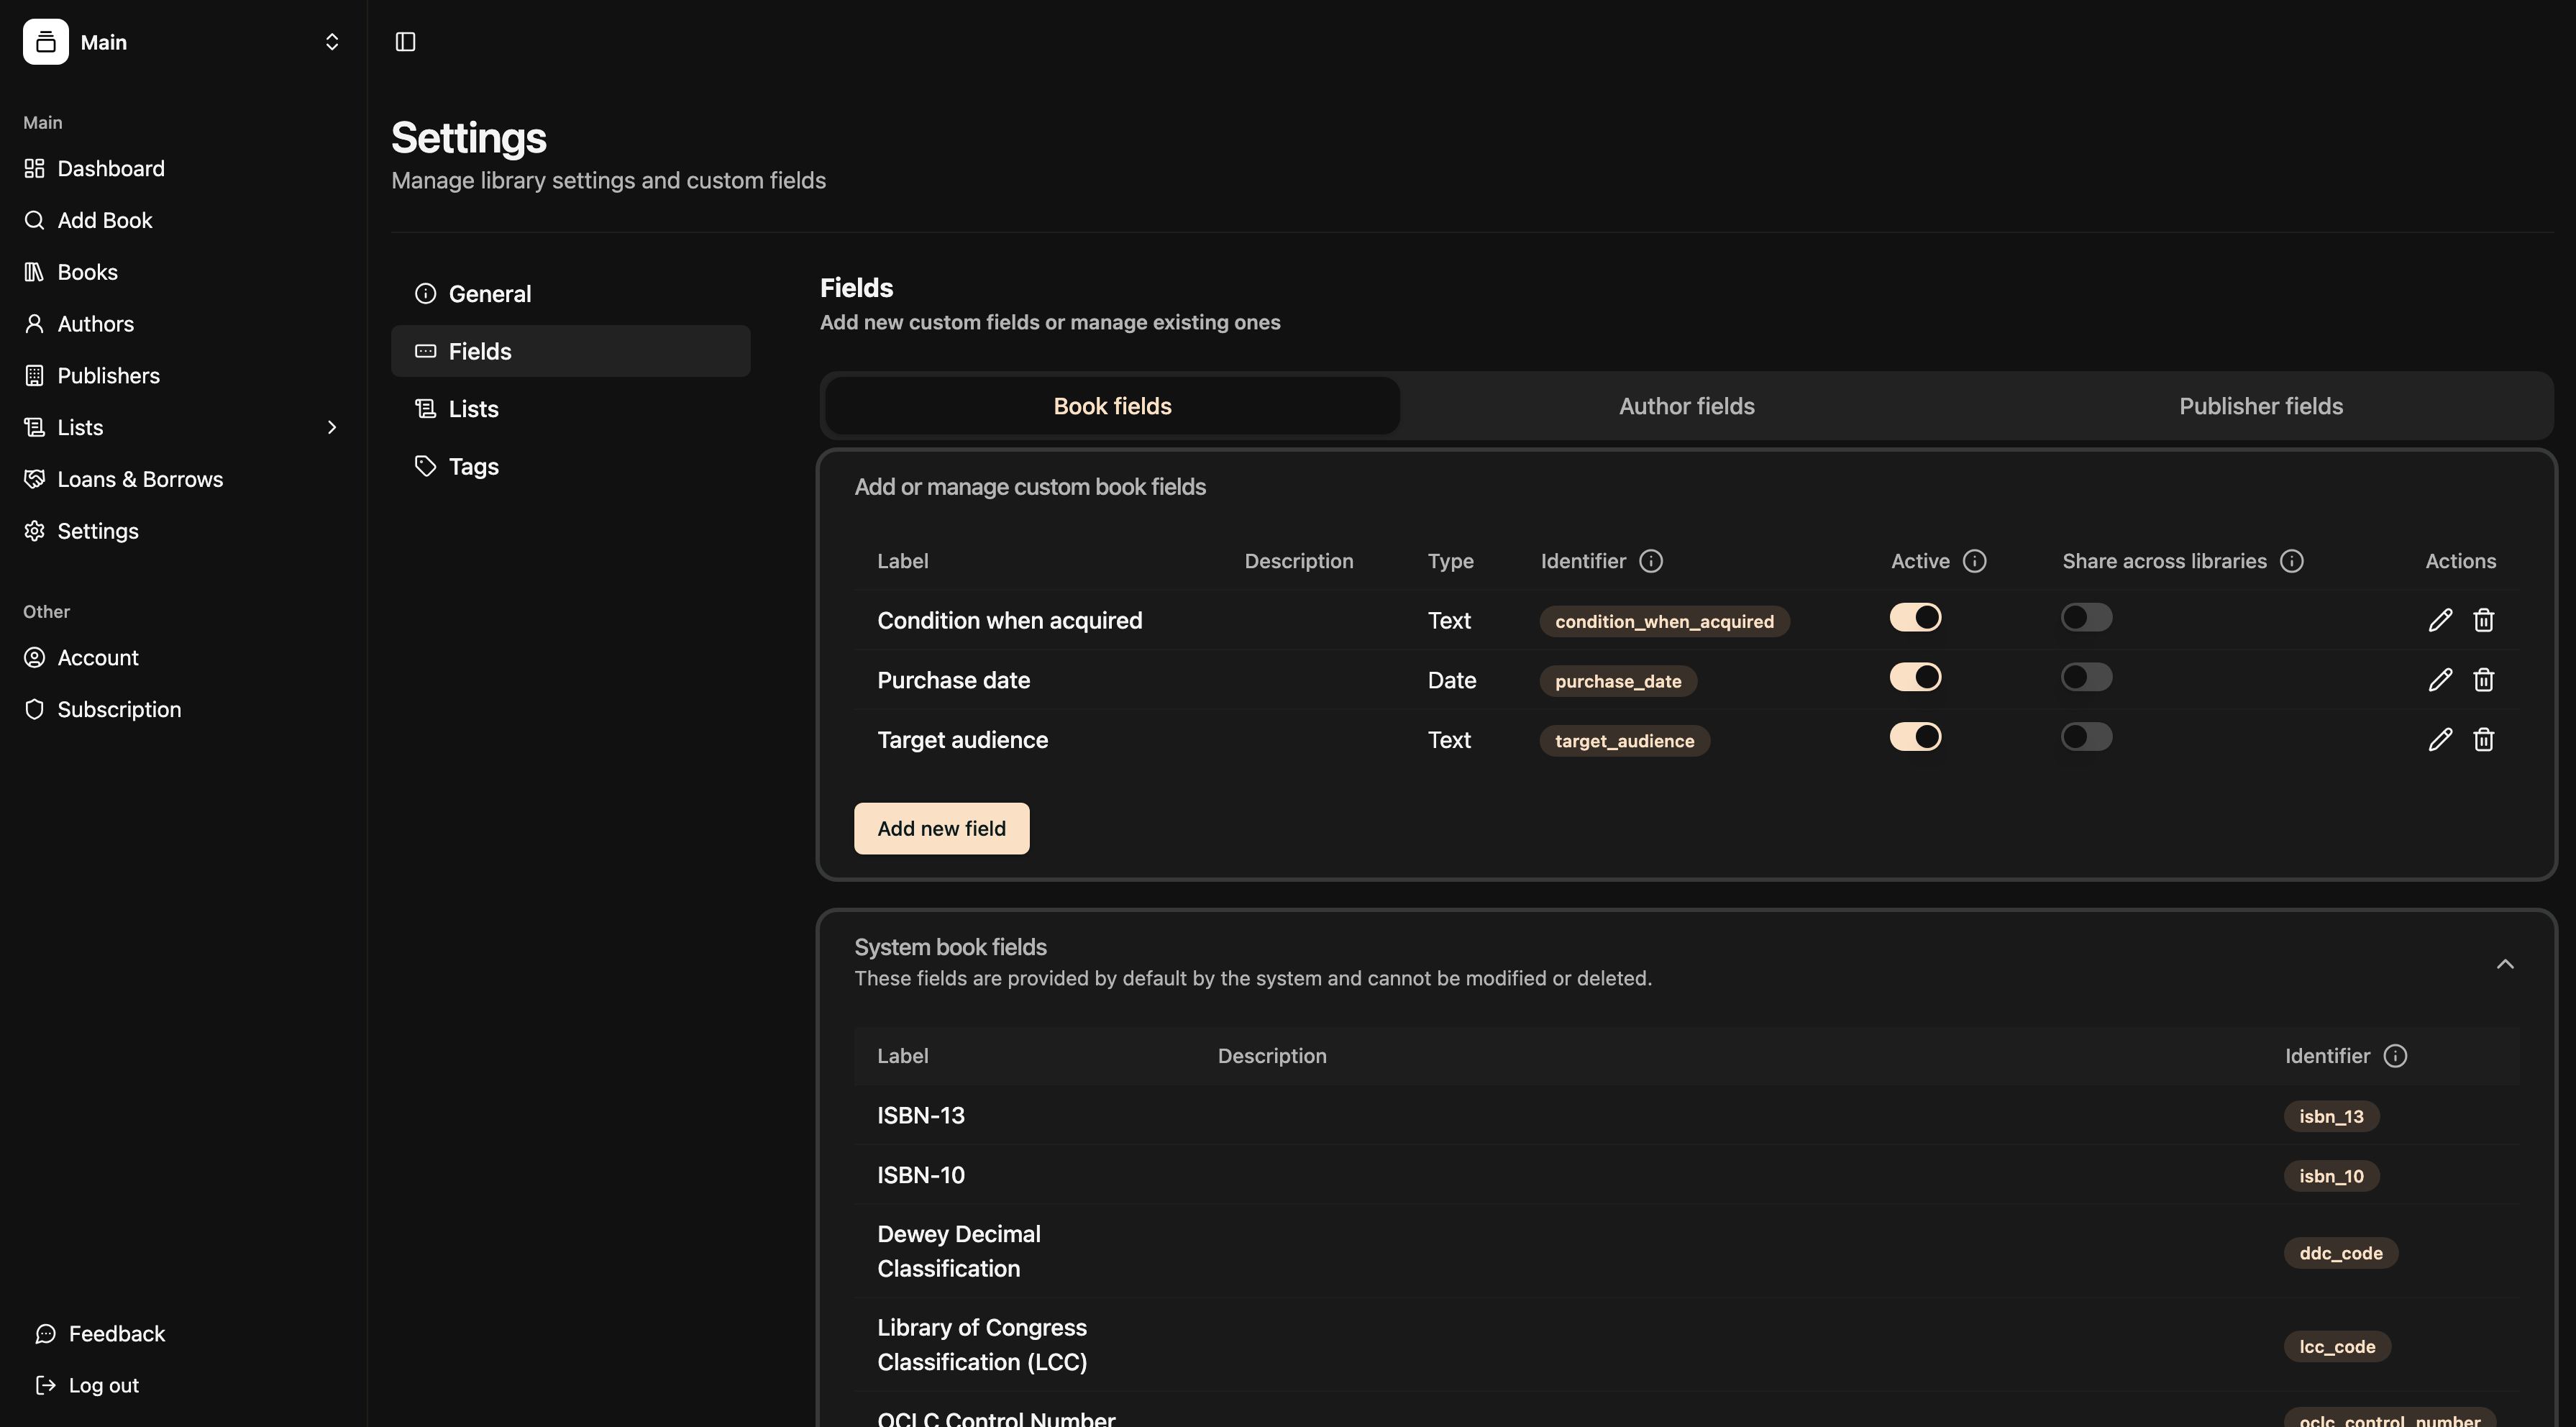Click the Active column info icon
This screenshot has height=1427, width=2576.
[1974, 561]
